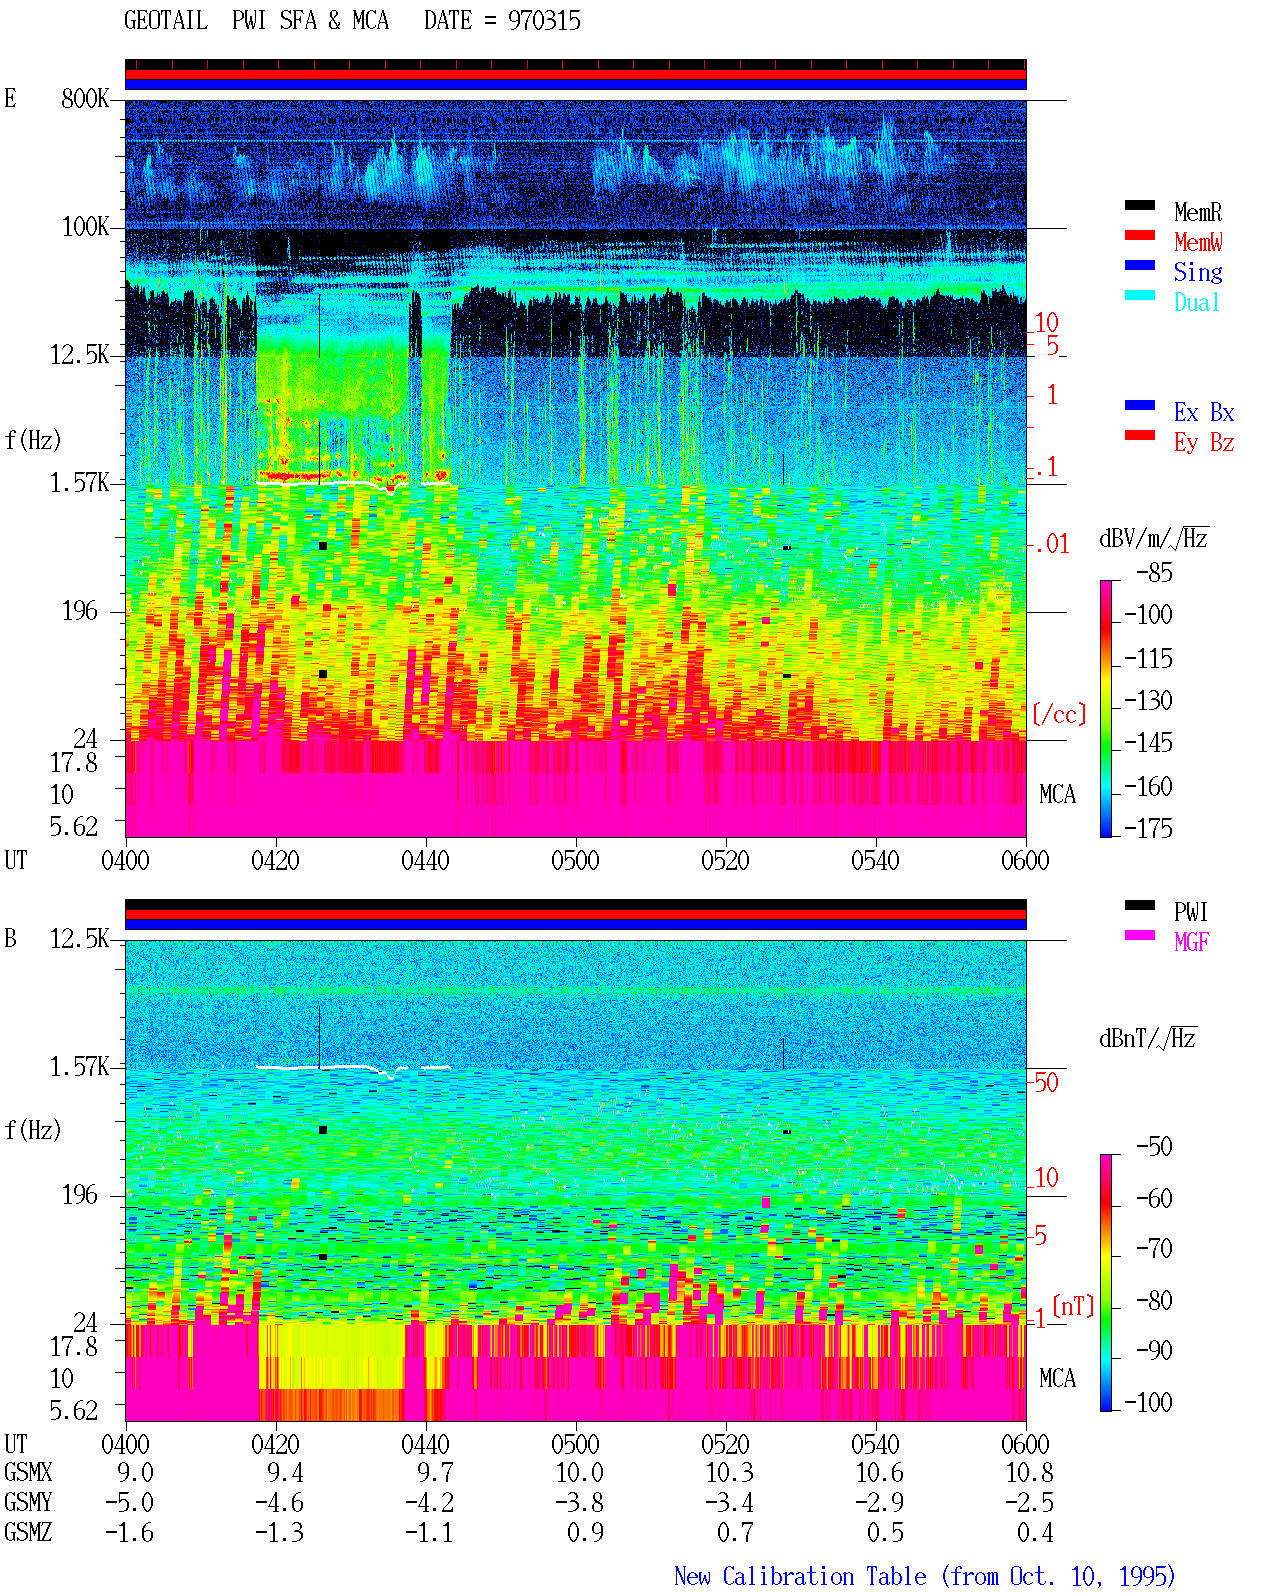This screenshot has height=1593, width=1280.
Task: Click the red MemW legend swatch
Action: 1139,235
